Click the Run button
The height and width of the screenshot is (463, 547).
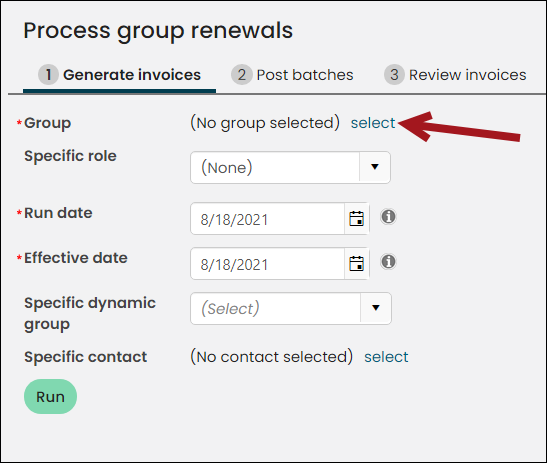51,397
